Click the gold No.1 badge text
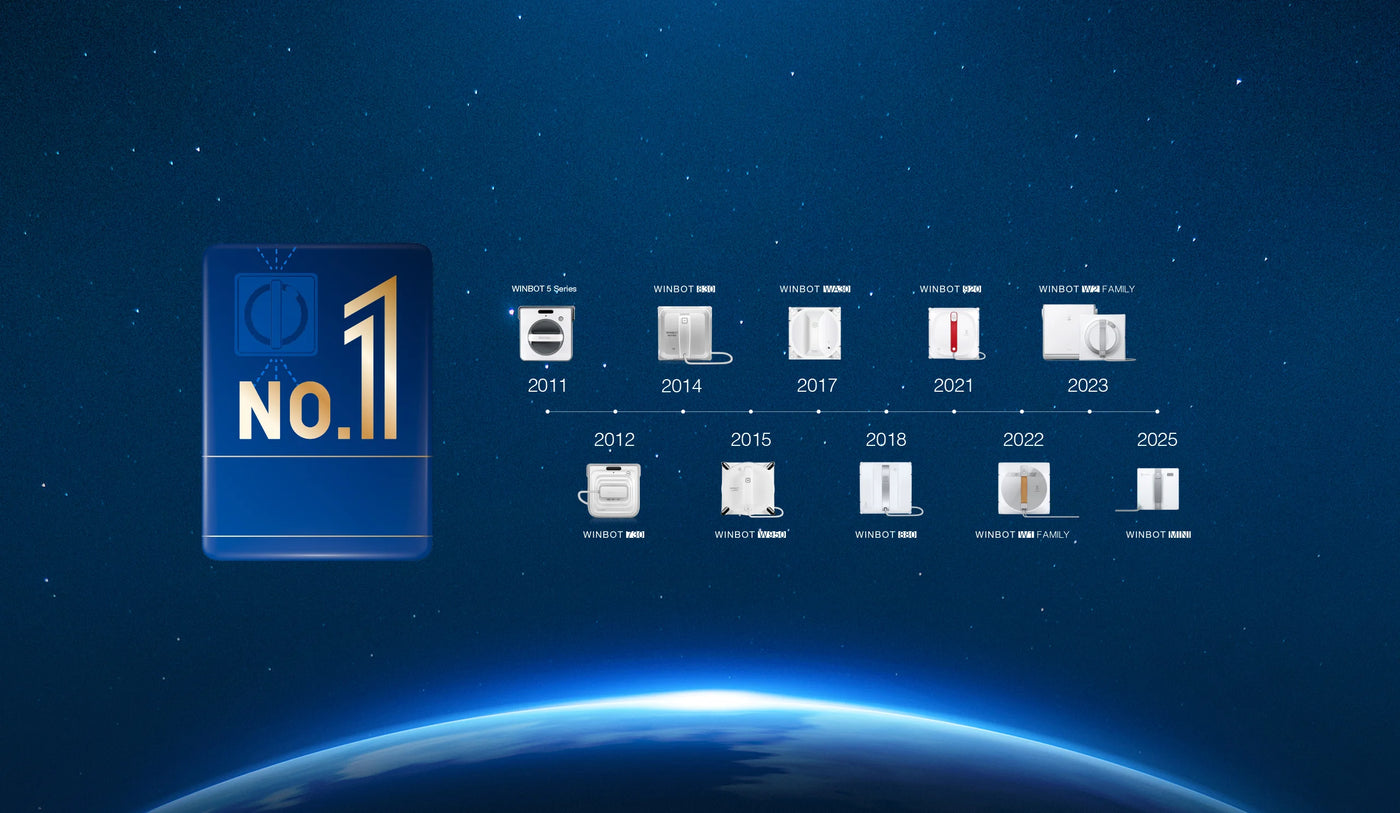Screen dimensions: 1400x813 coord(318,380)
